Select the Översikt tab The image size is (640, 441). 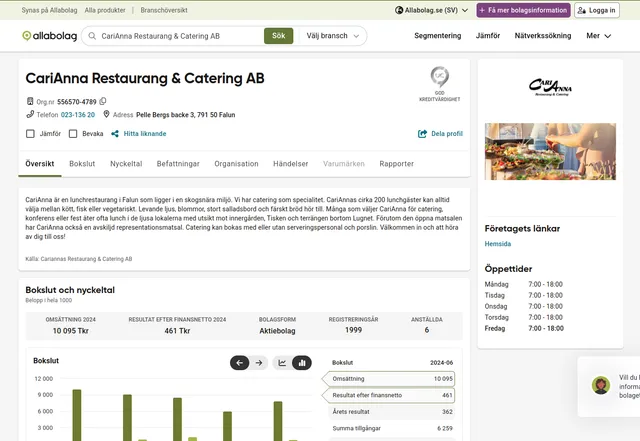pos(40,164)
